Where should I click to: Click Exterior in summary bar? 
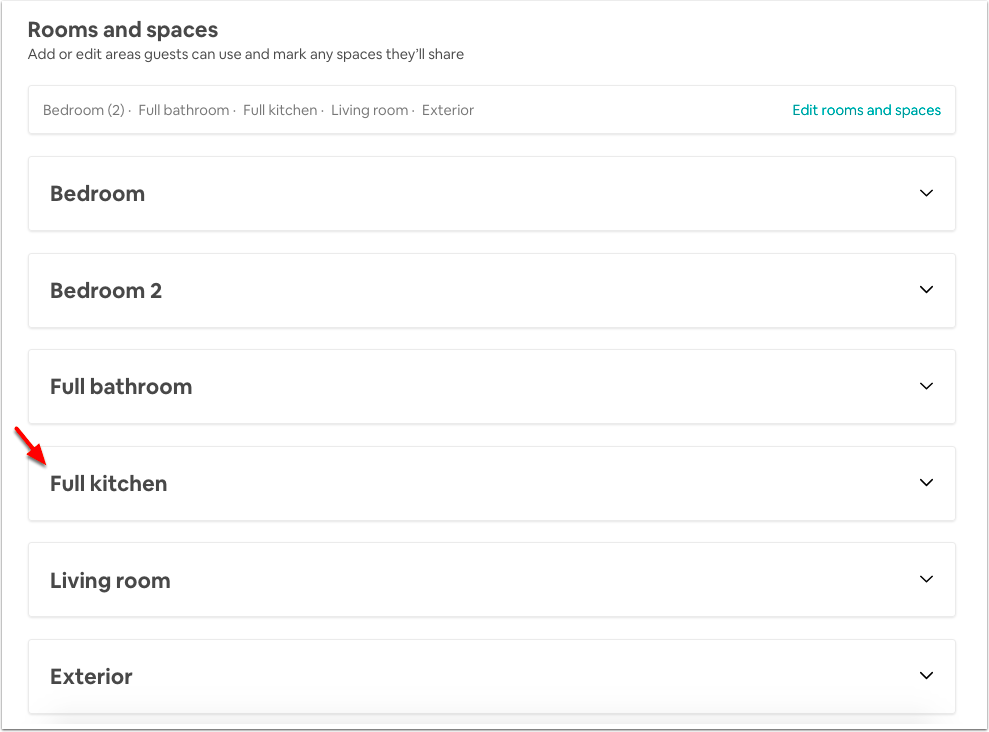pos(448,110)
